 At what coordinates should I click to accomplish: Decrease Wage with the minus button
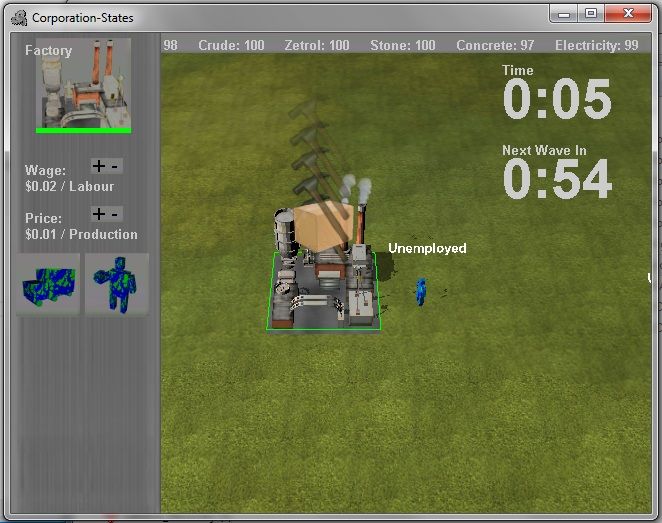click(x=115, y=166)
